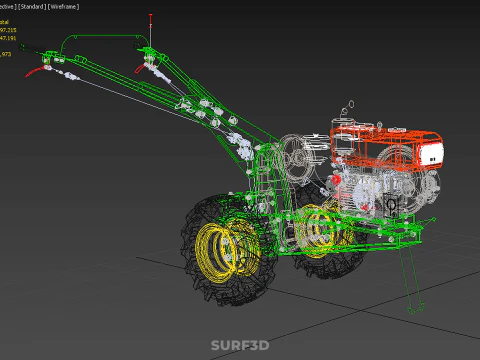Select the white headlight on the engine

coord(432,154)
